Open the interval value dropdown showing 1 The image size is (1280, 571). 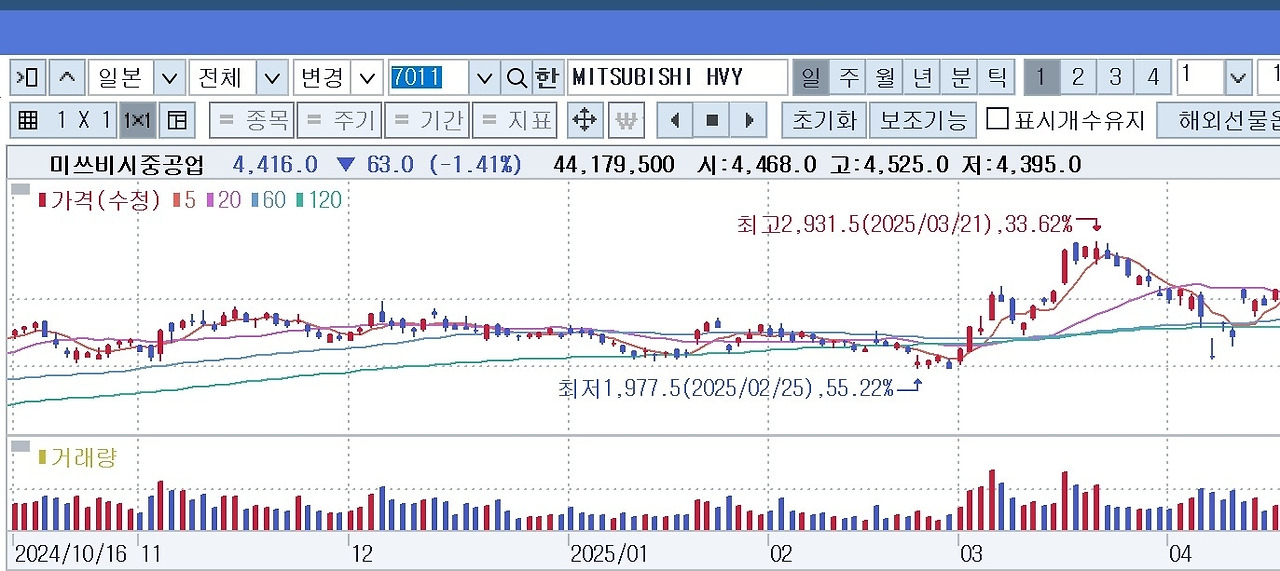coord(1238,77)
